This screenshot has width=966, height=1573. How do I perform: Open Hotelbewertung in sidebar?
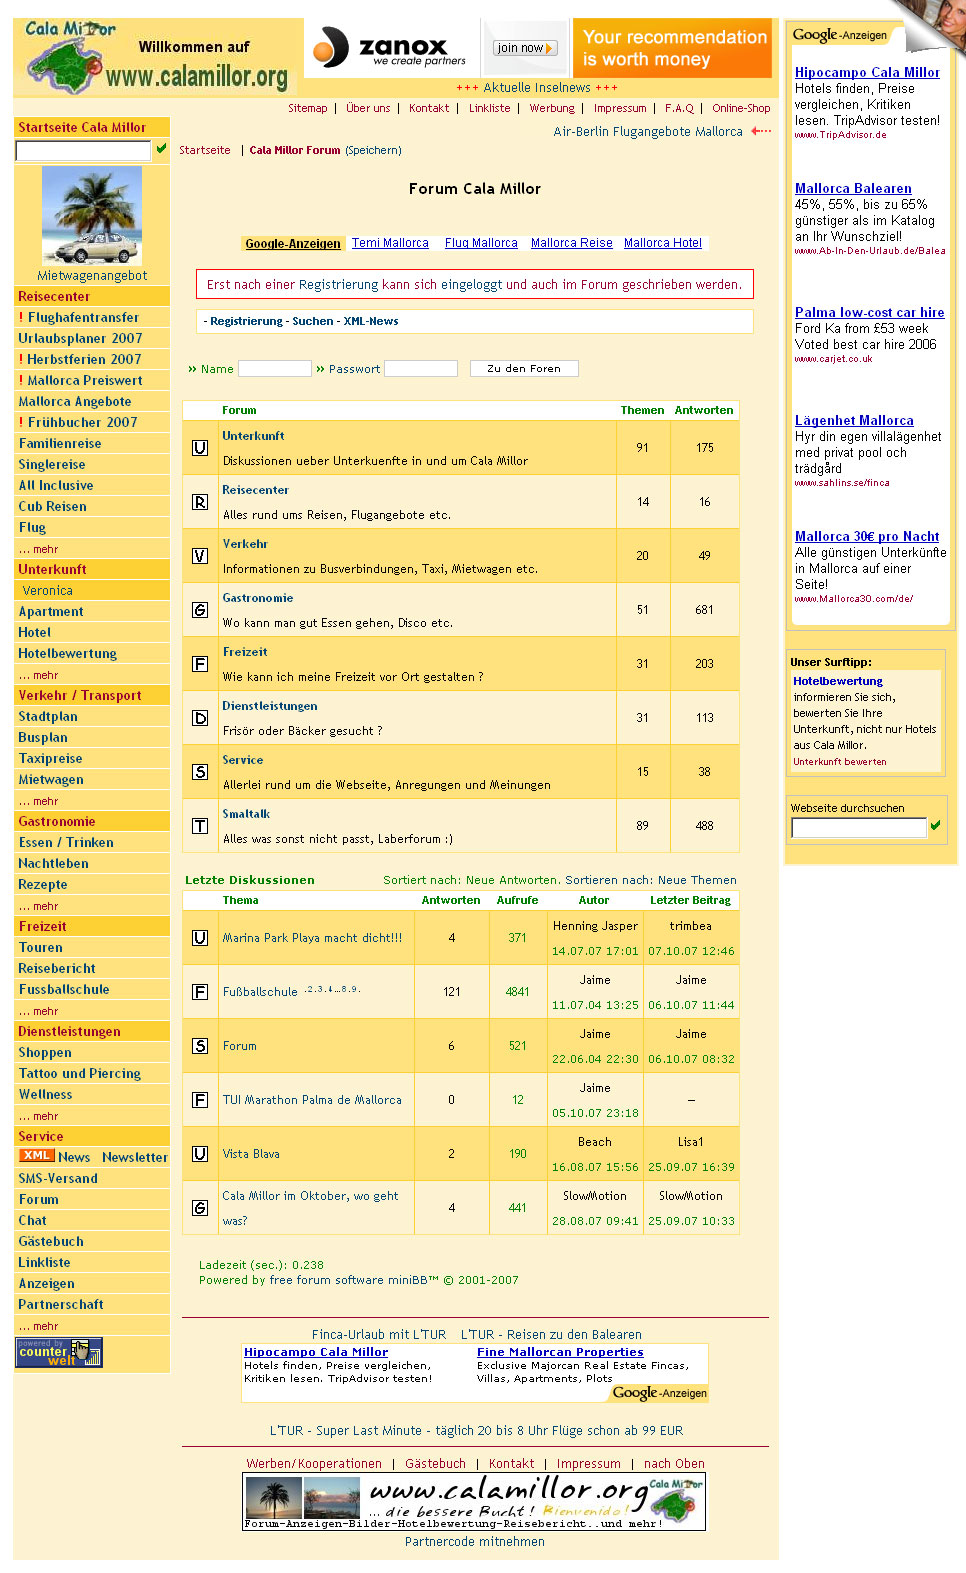pos(67,653)
